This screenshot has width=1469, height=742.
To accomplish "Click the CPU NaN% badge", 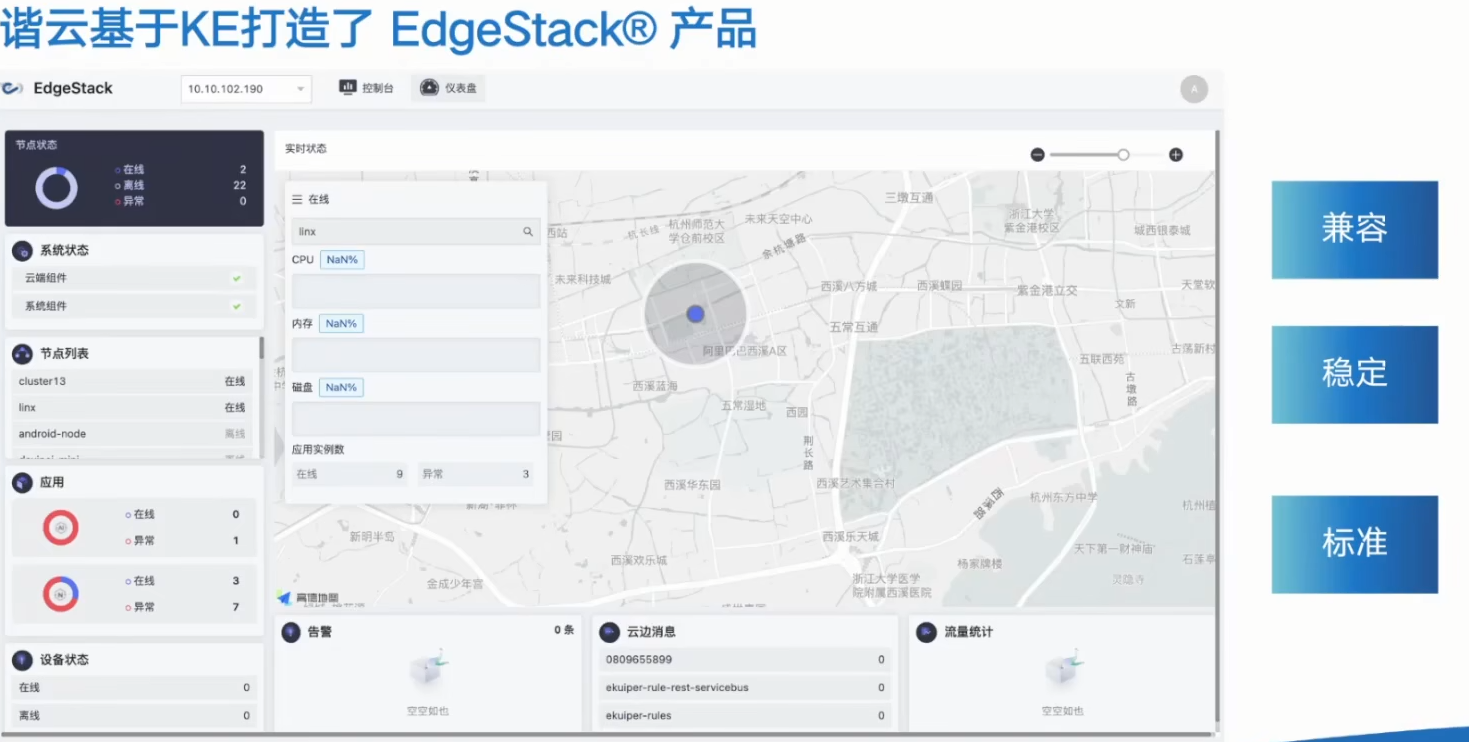I will tap(342, 260).
